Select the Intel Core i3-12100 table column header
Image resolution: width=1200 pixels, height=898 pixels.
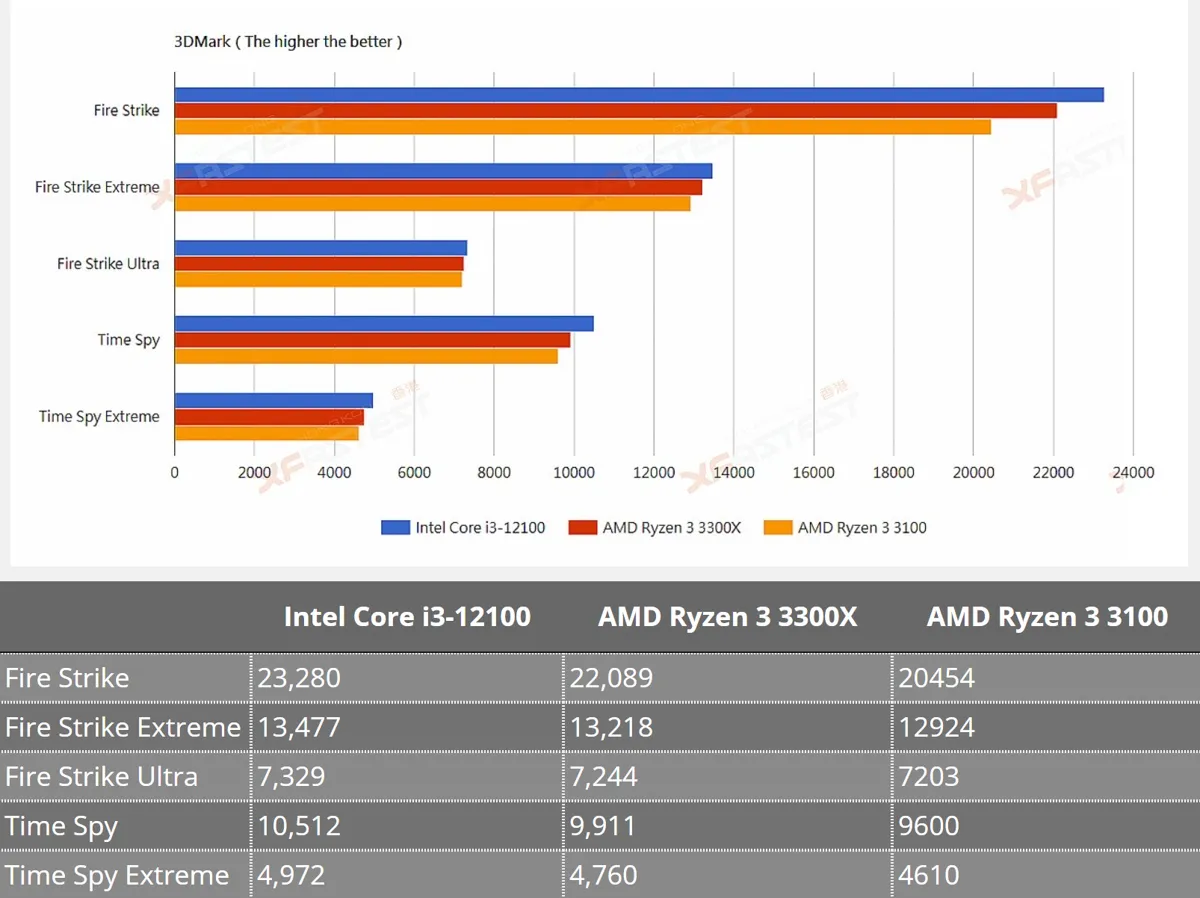tap(407, 616)
